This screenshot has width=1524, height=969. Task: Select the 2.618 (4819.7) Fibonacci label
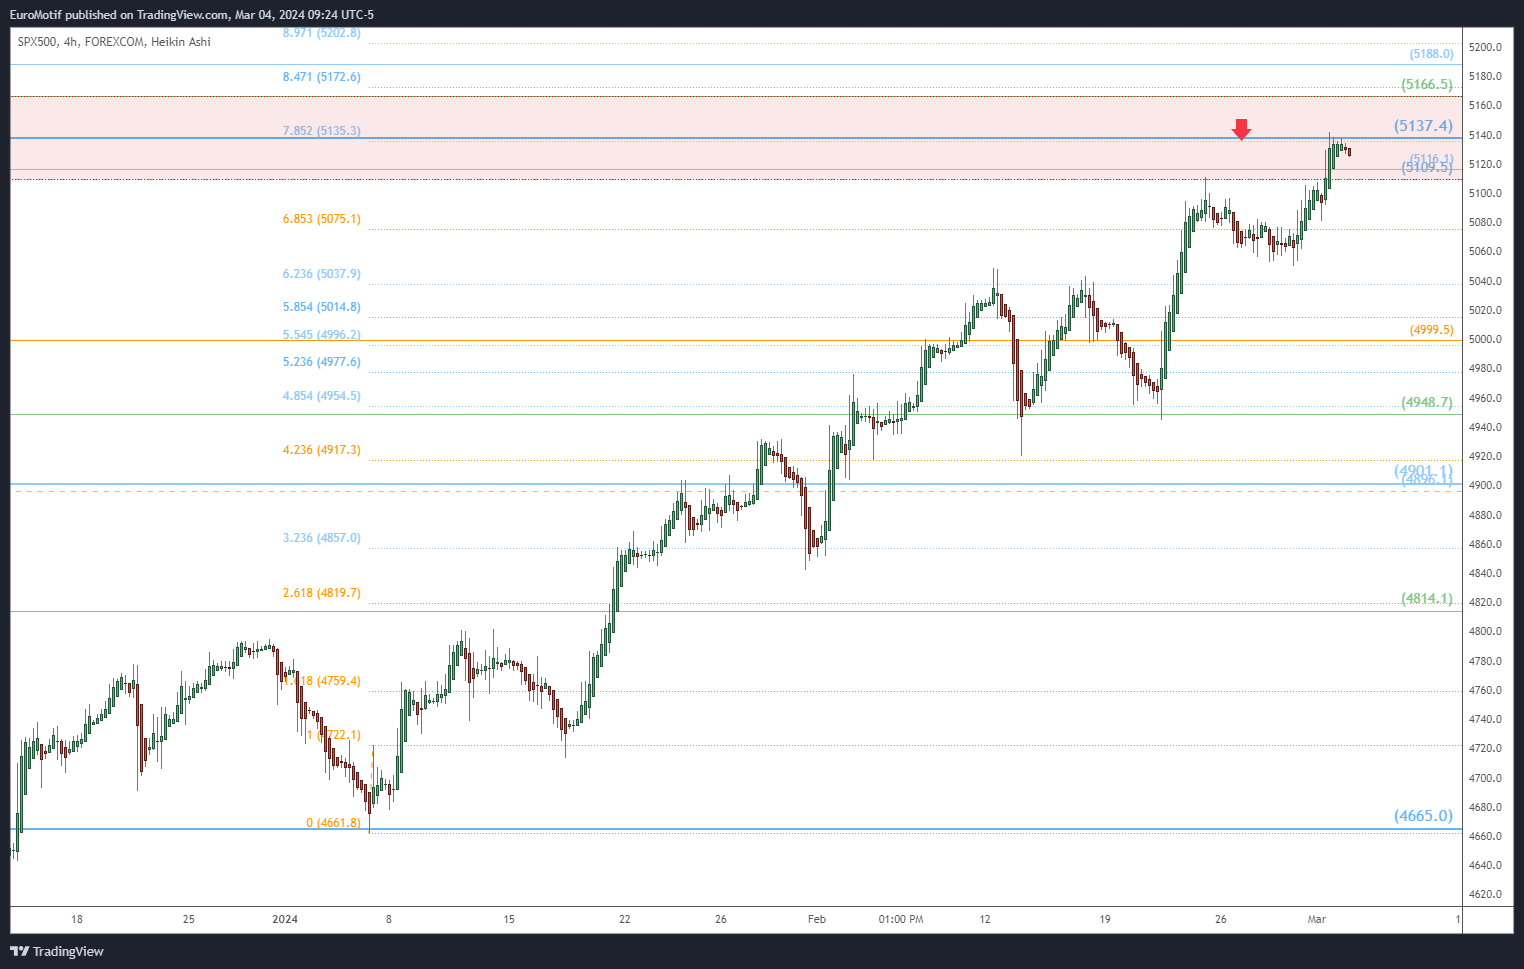pyautogui.click(x=321, y=593)
